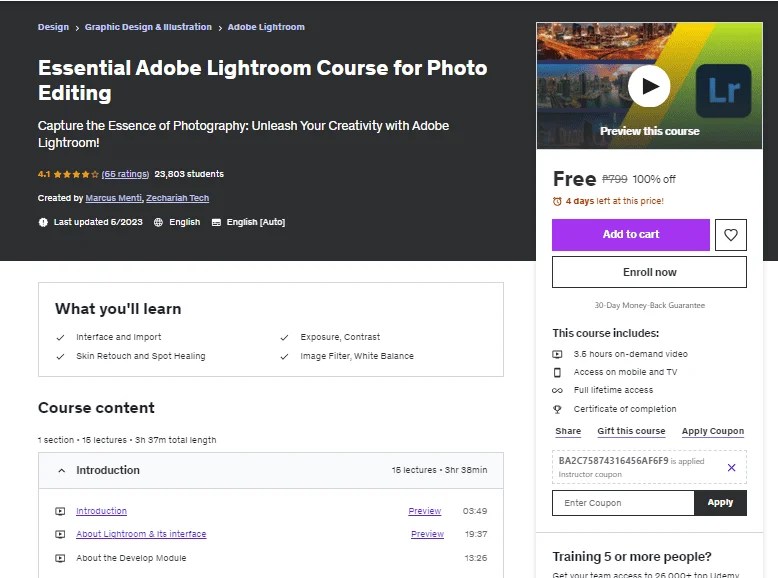This screenshot has height=578, width=778.
Task: Click Gift this course
Action: tap(631, 431)
